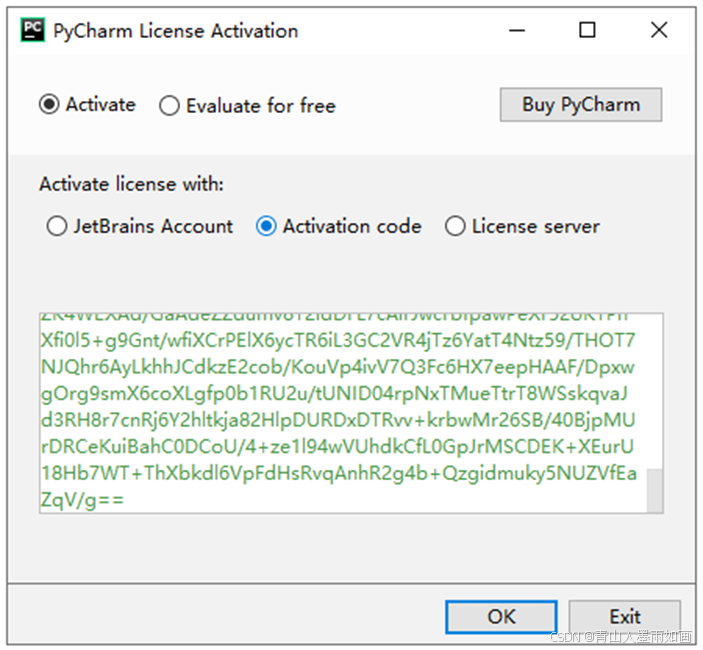Click code line starting with Xfi0l5+g9Gnt

338,341
